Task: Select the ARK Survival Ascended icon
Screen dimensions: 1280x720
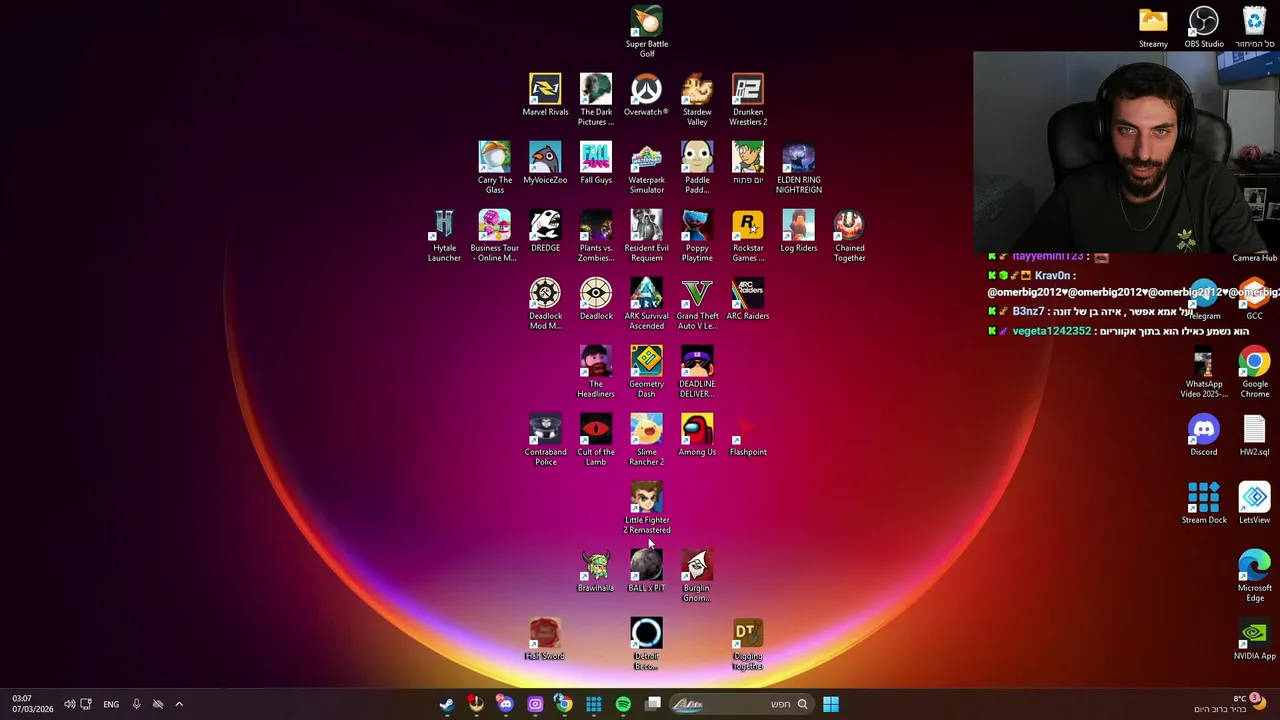Action: click(646, 304)
